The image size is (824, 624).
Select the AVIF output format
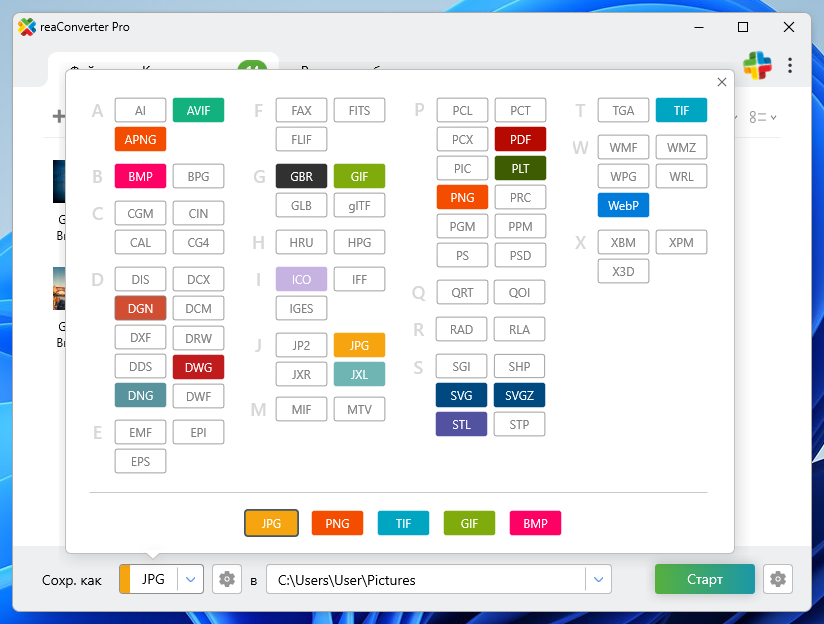(x=198, y=110)
